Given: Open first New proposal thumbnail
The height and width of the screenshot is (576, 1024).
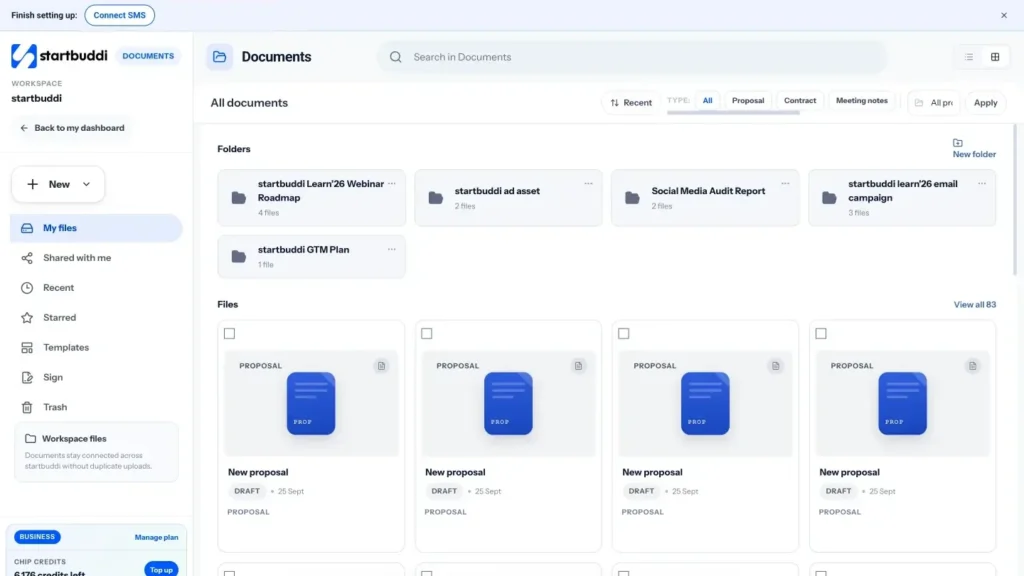Looking at the screenshot, I should pos(311,404).
